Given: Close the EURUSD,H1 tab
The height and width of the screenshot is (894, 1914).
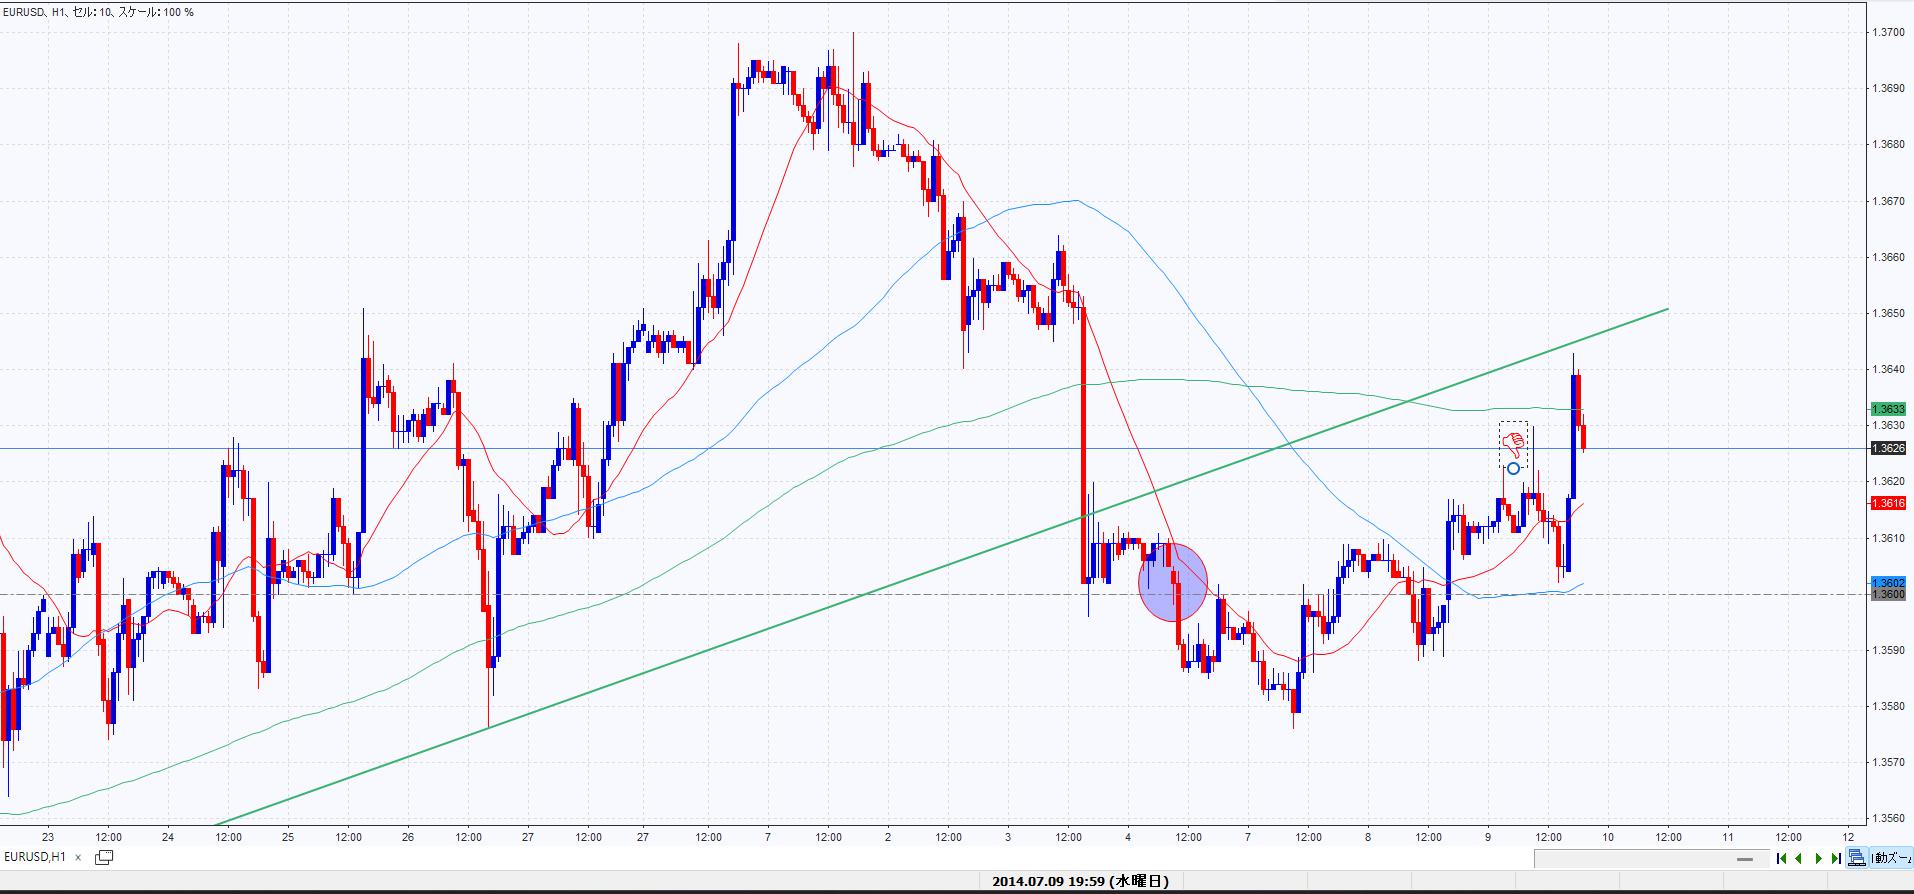Looking at the screenshot, I should [x=78, y=857].
